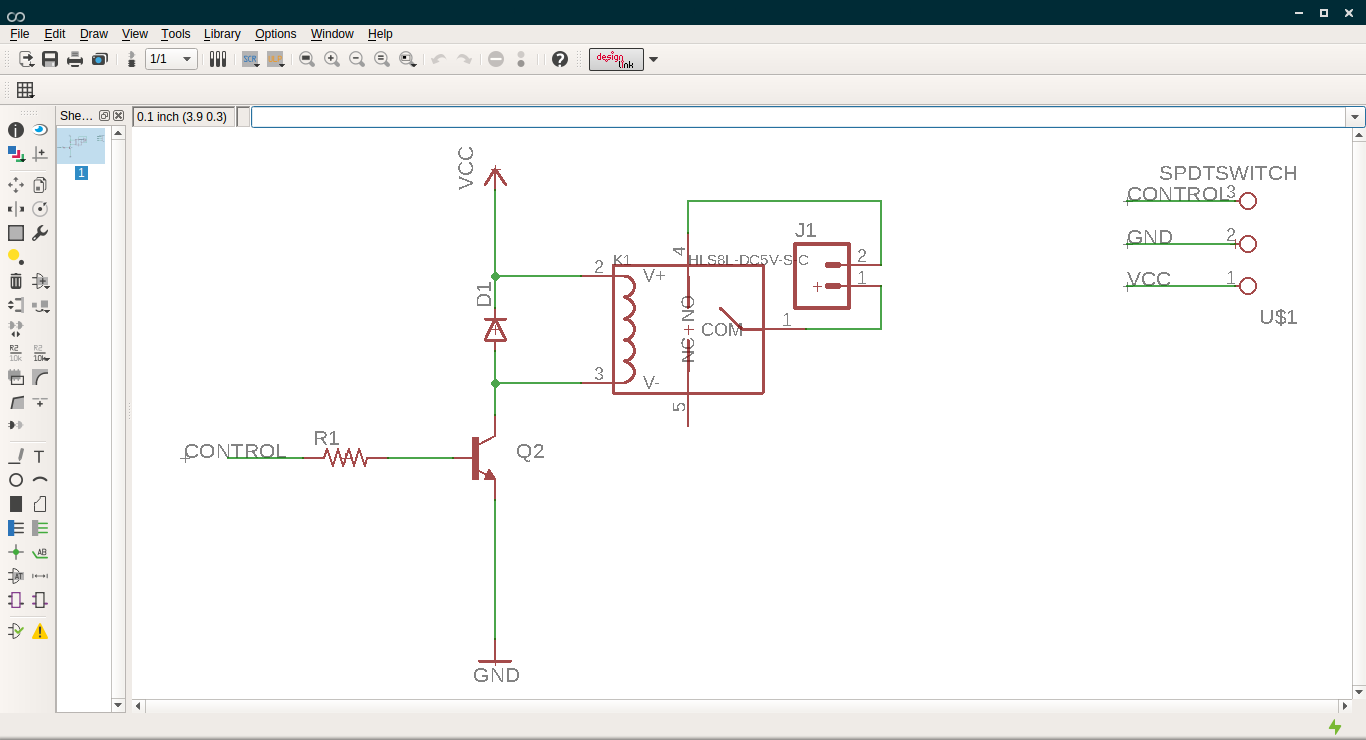The height and width of the screenshot is (740, 1366).
Task: Select the Group tool
Action: pyautogui.click(x=16, y=233)
